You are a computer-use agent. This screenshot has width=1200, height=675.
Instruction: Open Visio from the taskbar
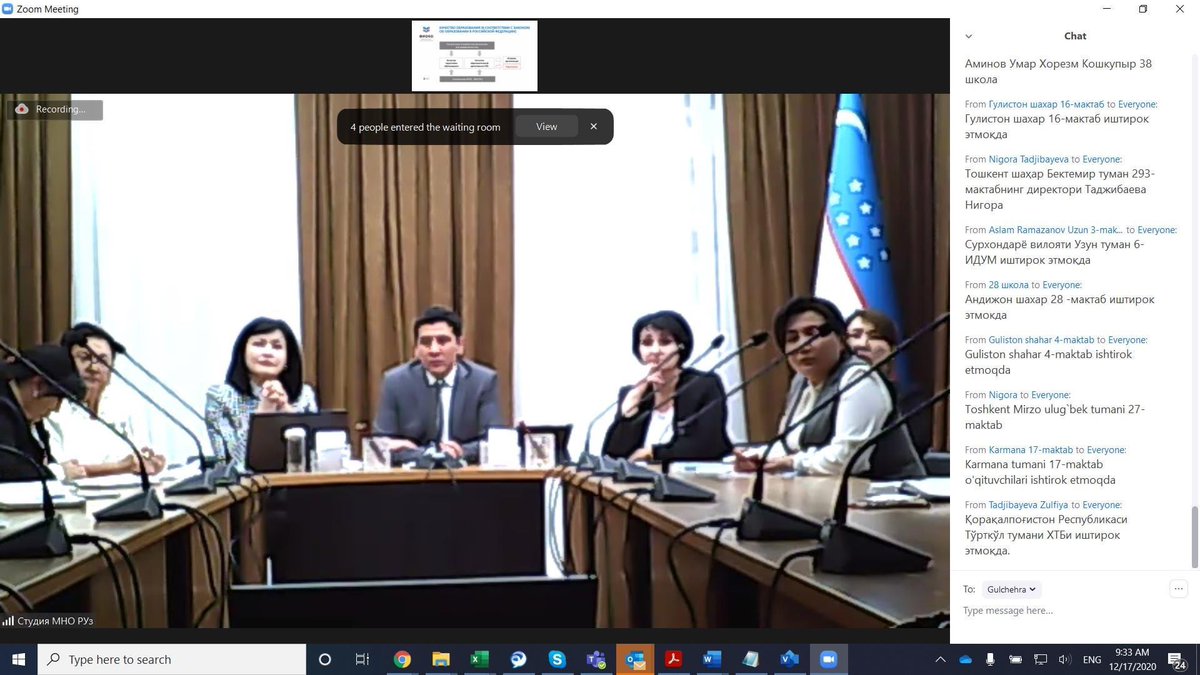click(x=790, y=659)
